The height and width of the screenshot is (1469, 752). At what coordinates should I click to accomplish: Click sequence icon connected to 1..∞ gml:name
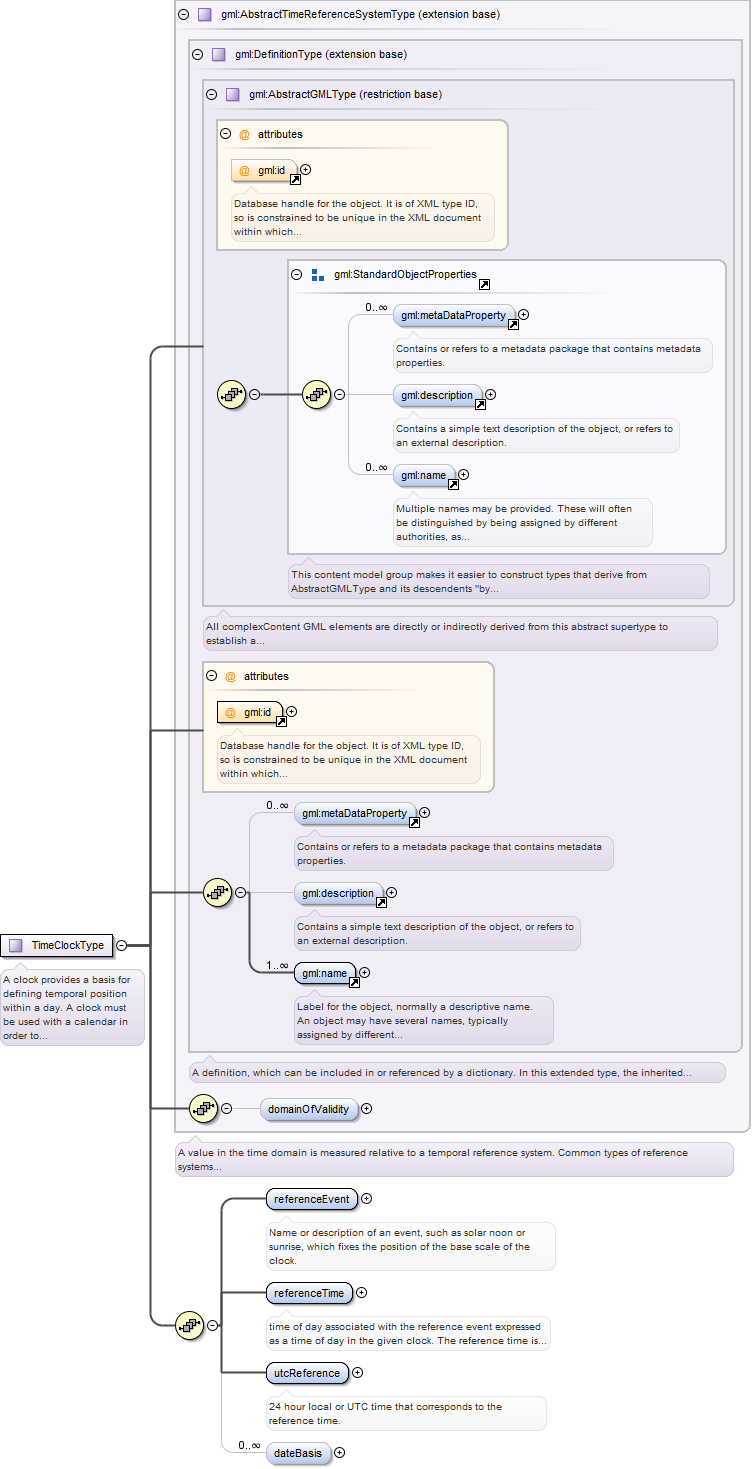(x=218, y=893)
